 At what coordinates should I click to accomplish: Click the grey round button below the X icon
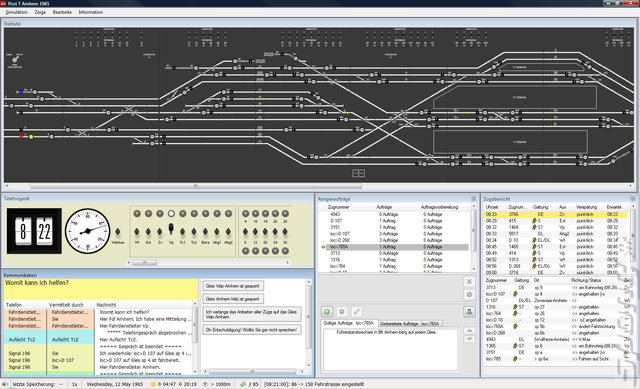(x=469, y=294)
